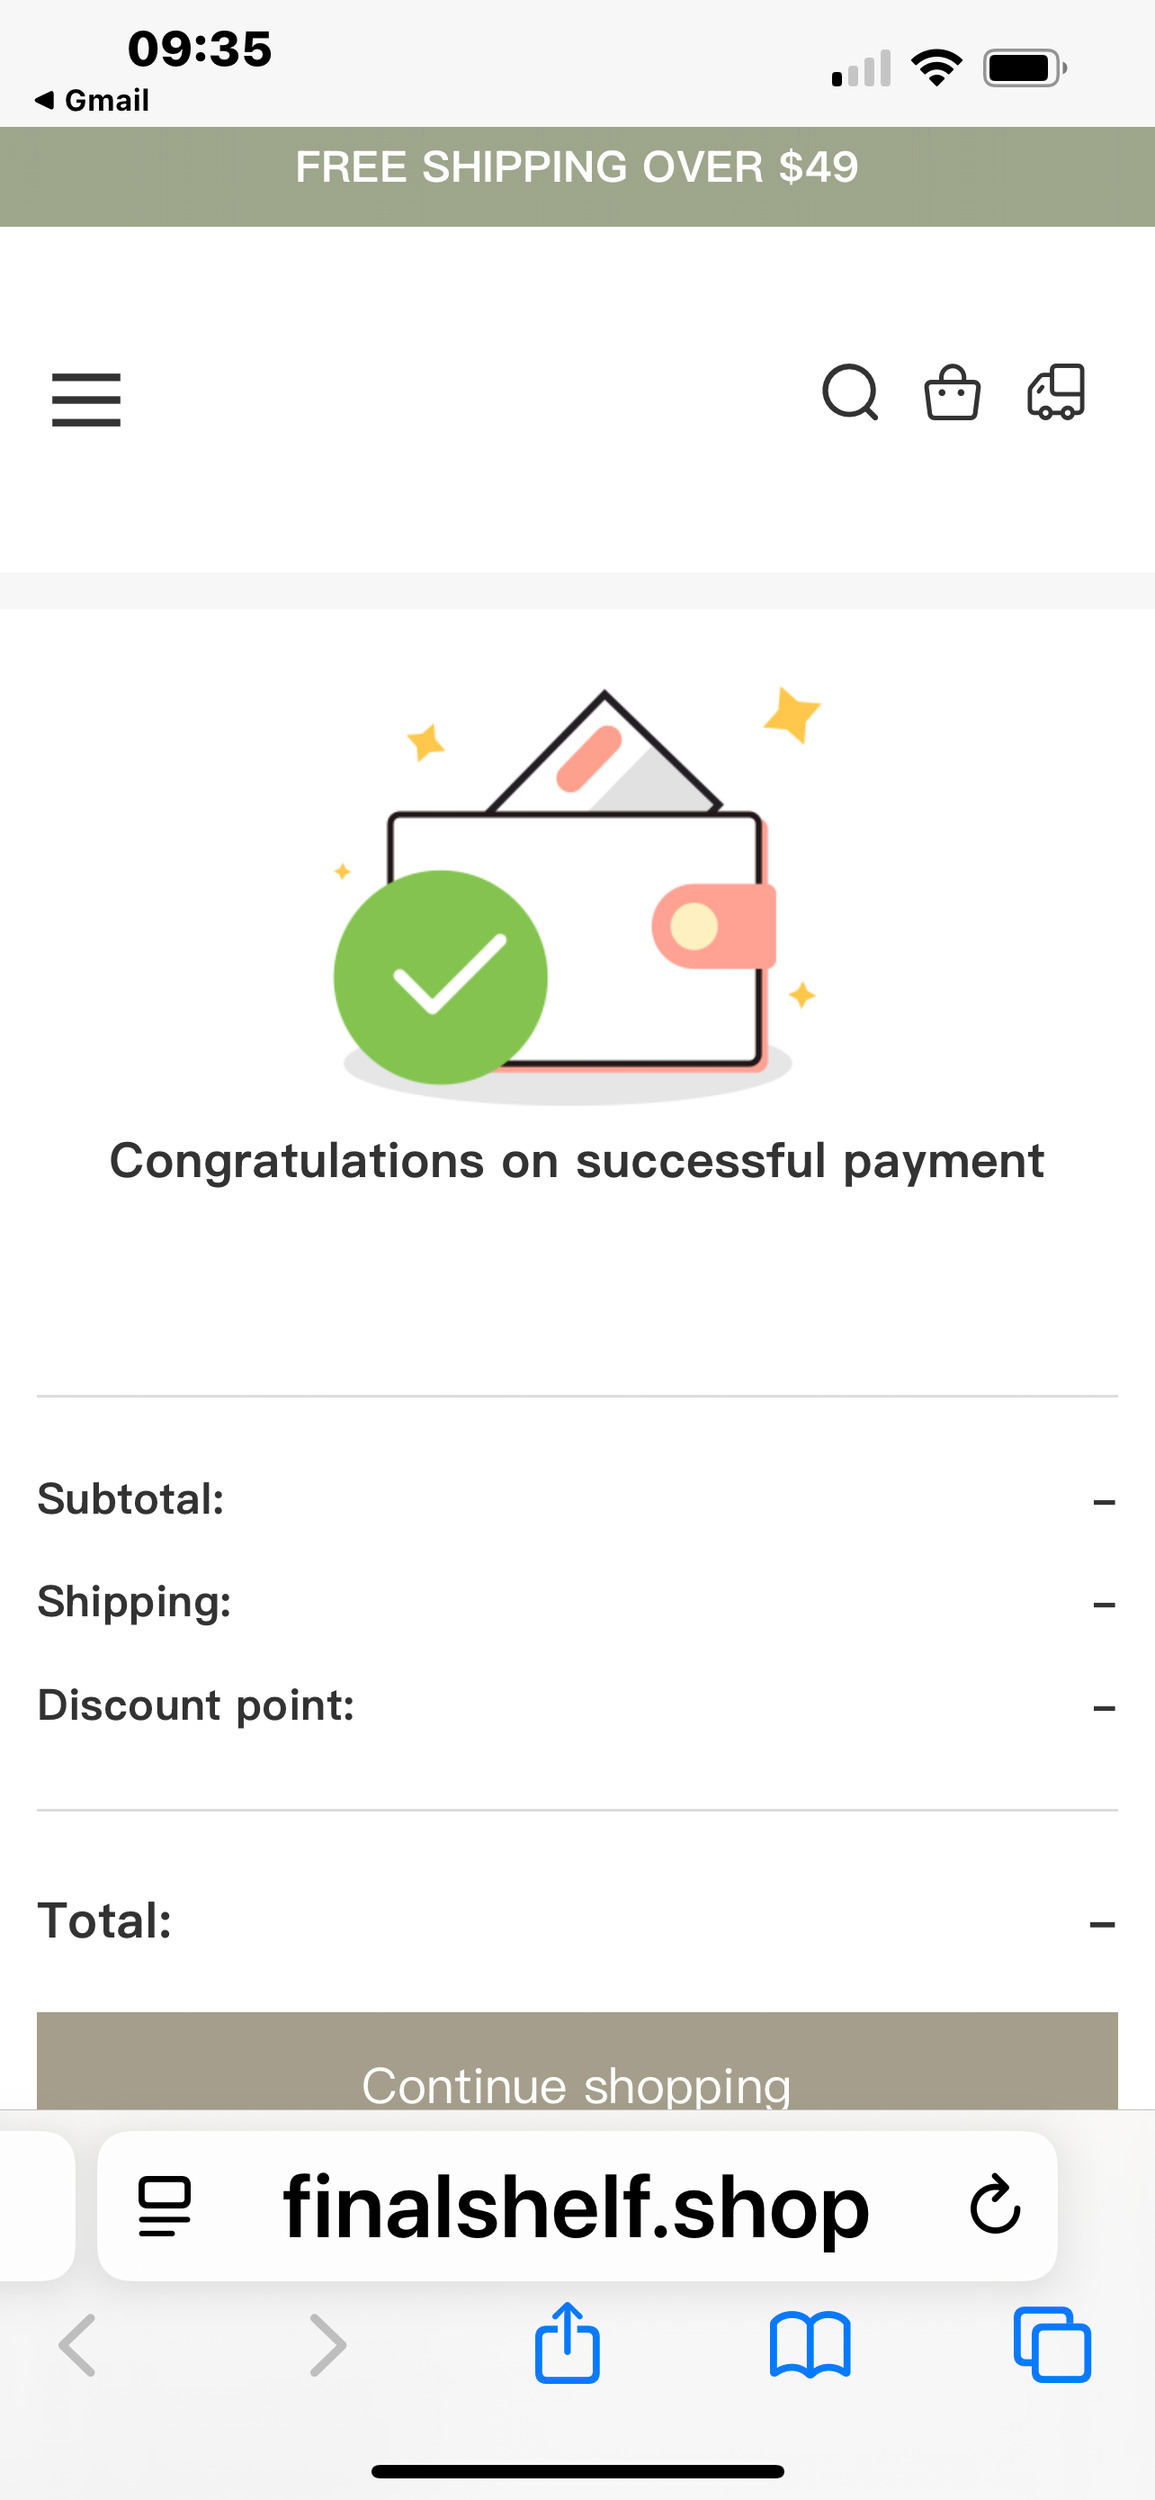Return to Gmail app

pyautogui.click(x=92, y=100)
